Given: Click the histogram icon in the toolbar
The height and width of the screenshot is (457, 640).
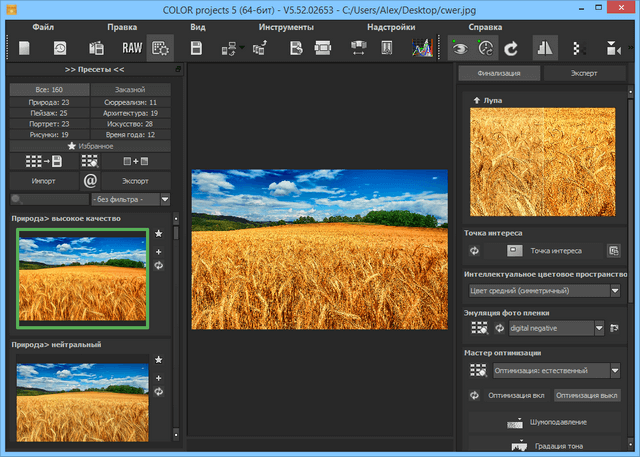Looking at the screenshot, I should pos(422,47).
